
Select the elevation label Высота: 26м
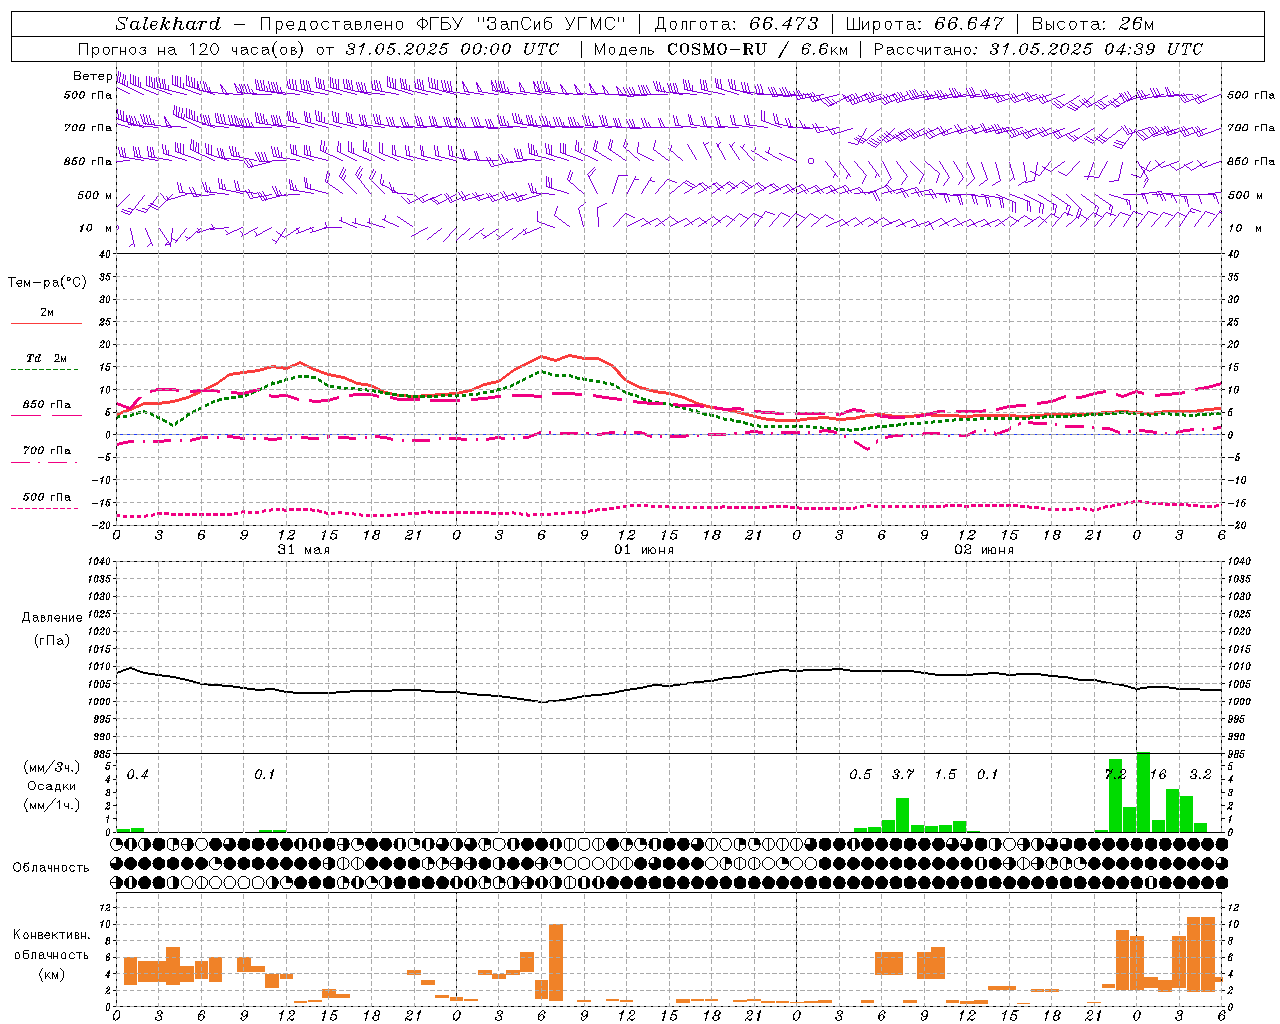[x=1093, y=24]
